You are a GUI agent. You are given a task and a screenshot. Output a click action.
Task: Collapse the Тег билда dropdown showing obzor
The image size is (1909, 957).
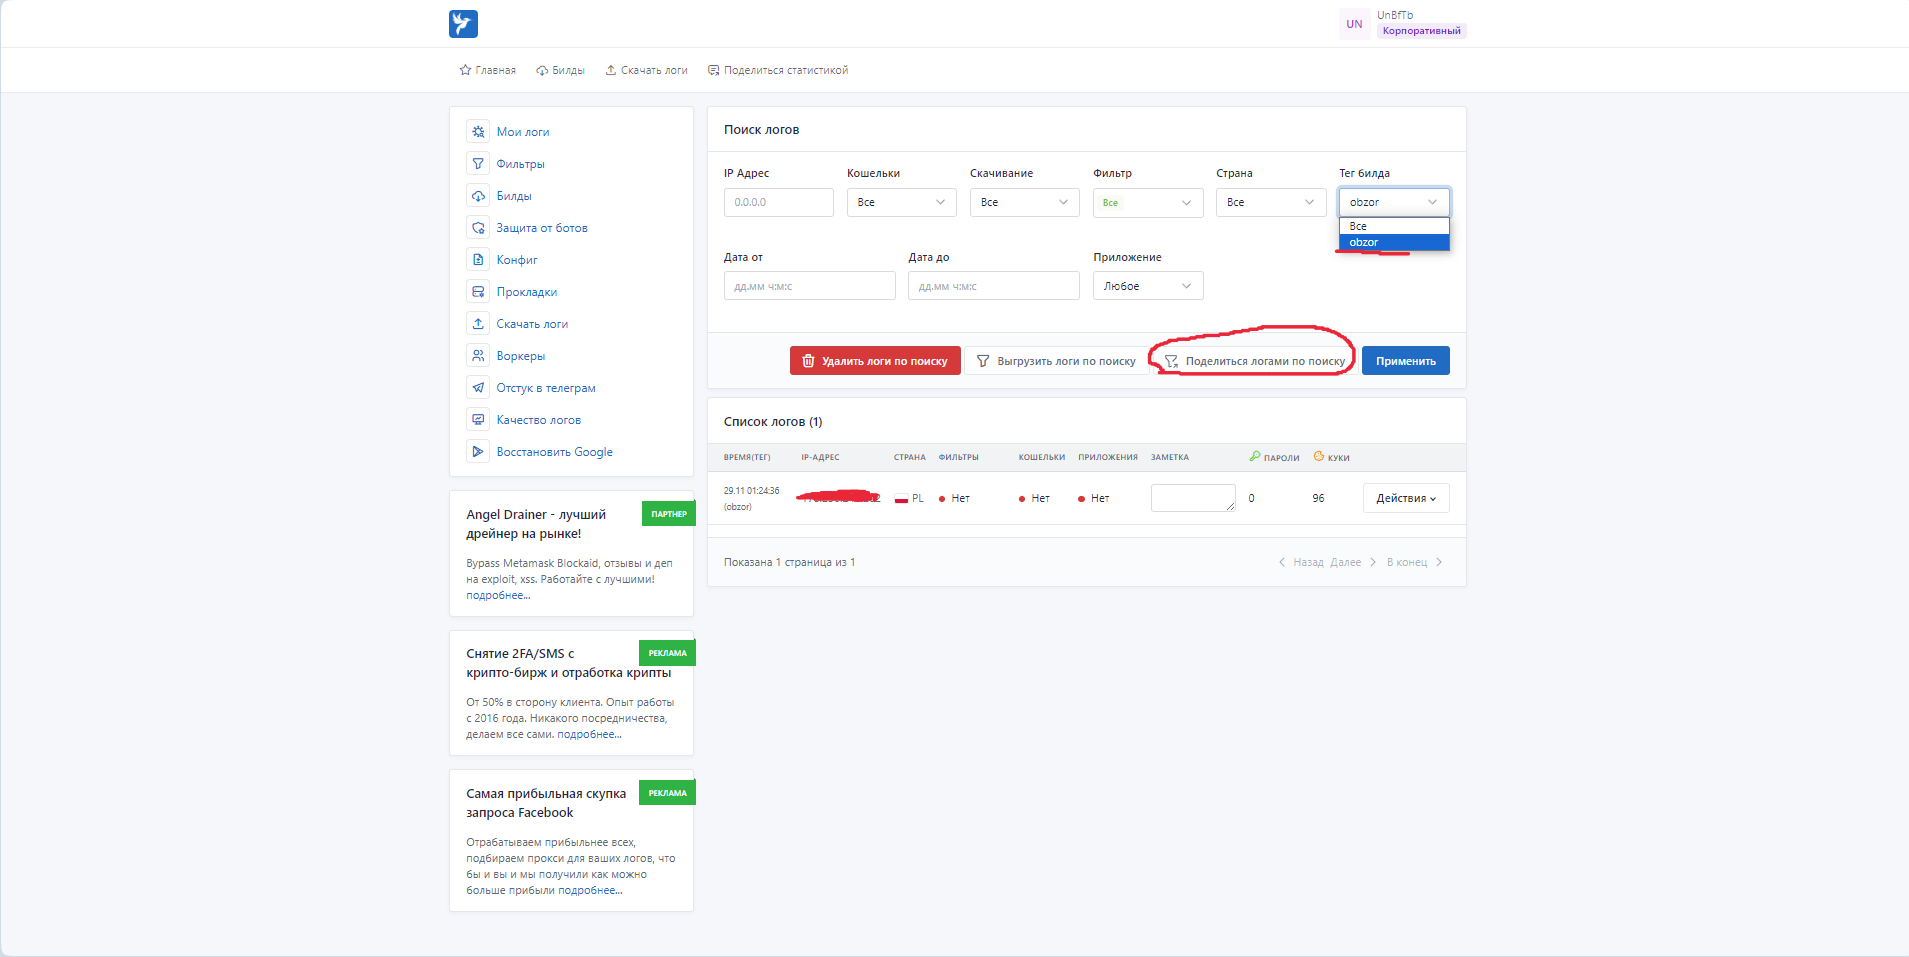[1394, 202]
